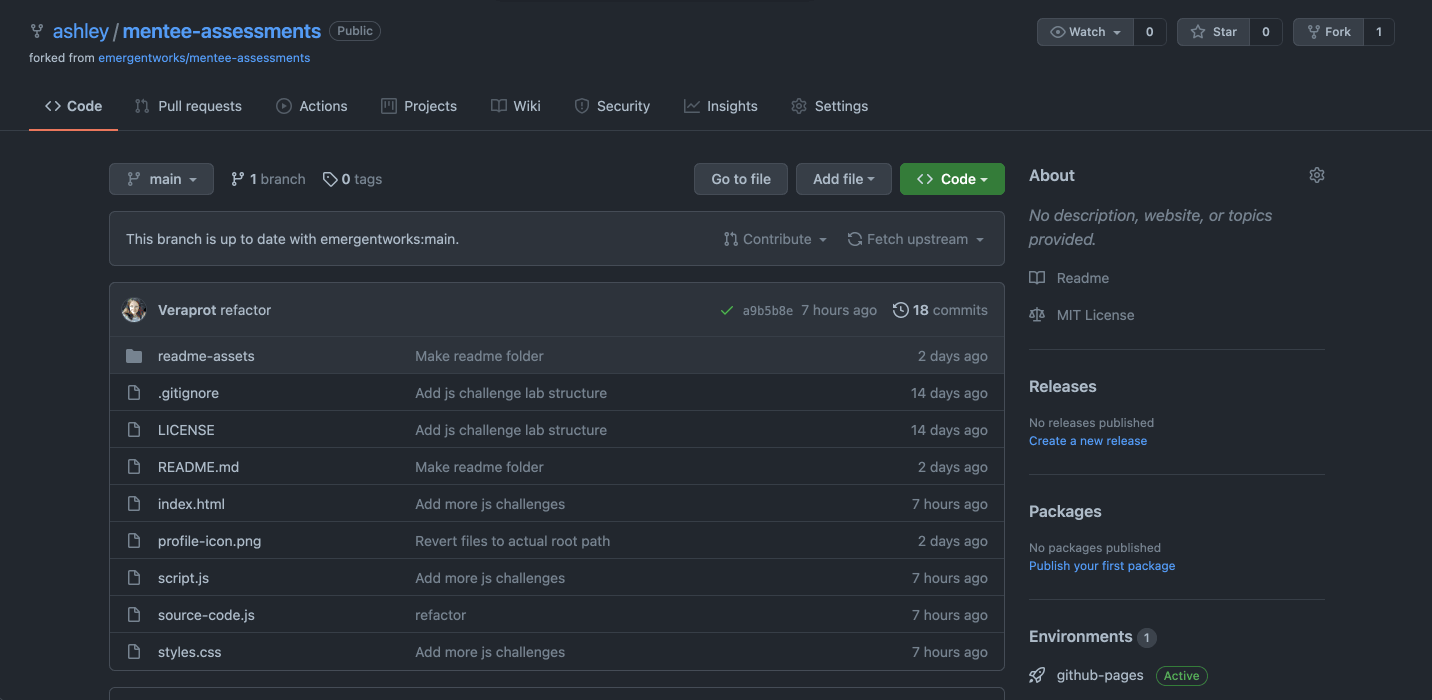Click the history clock icon beside 18 commits
This screenshot has height=700, width=1432.
pos(901,310)
